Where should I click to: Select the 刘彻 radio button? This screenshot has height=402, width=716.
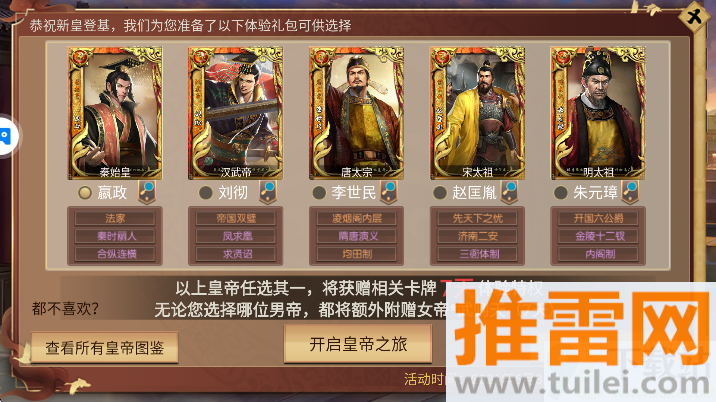(x=205, y=193)
